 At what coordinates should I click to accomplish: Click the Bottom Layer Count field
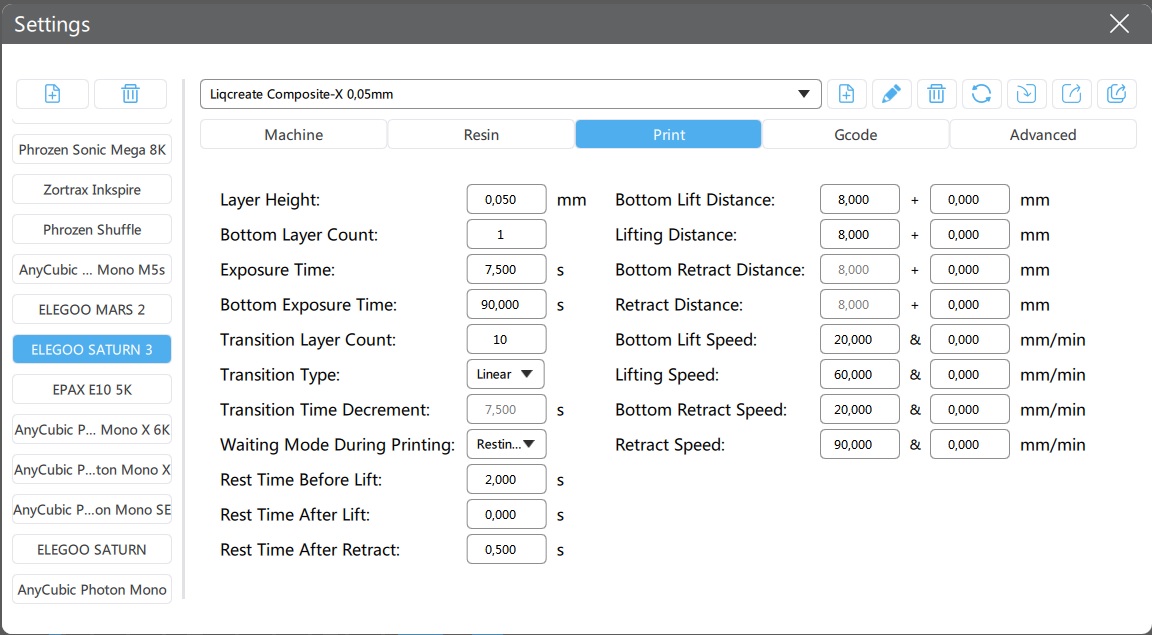coord(506,234)
